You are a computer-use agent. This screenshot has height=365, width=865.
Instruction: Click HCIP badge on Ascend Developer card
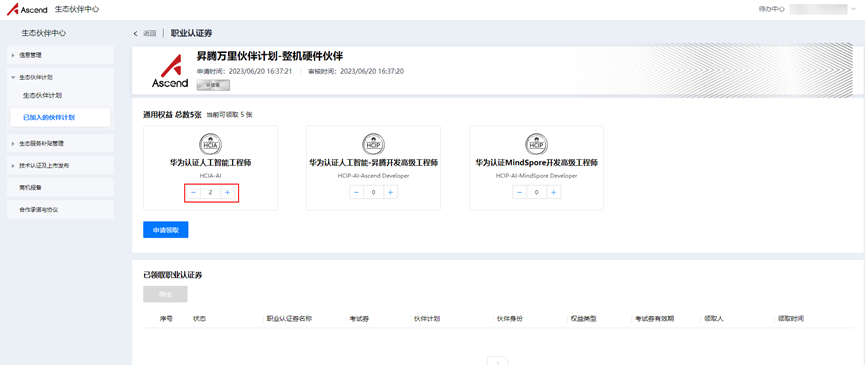[373, 144]
